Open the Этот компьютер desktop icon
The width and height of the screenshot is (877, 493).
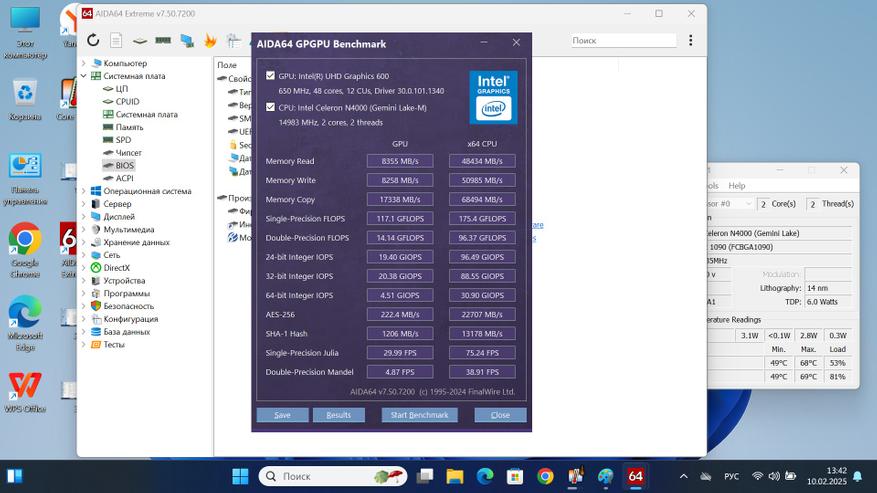25,32
